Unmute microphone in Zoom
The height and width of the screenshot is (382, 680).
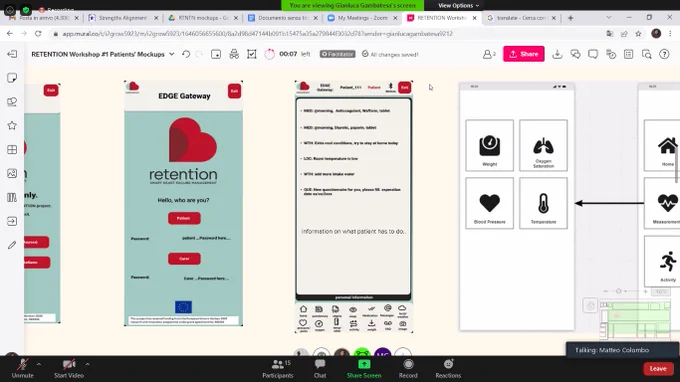pos(23,369)
